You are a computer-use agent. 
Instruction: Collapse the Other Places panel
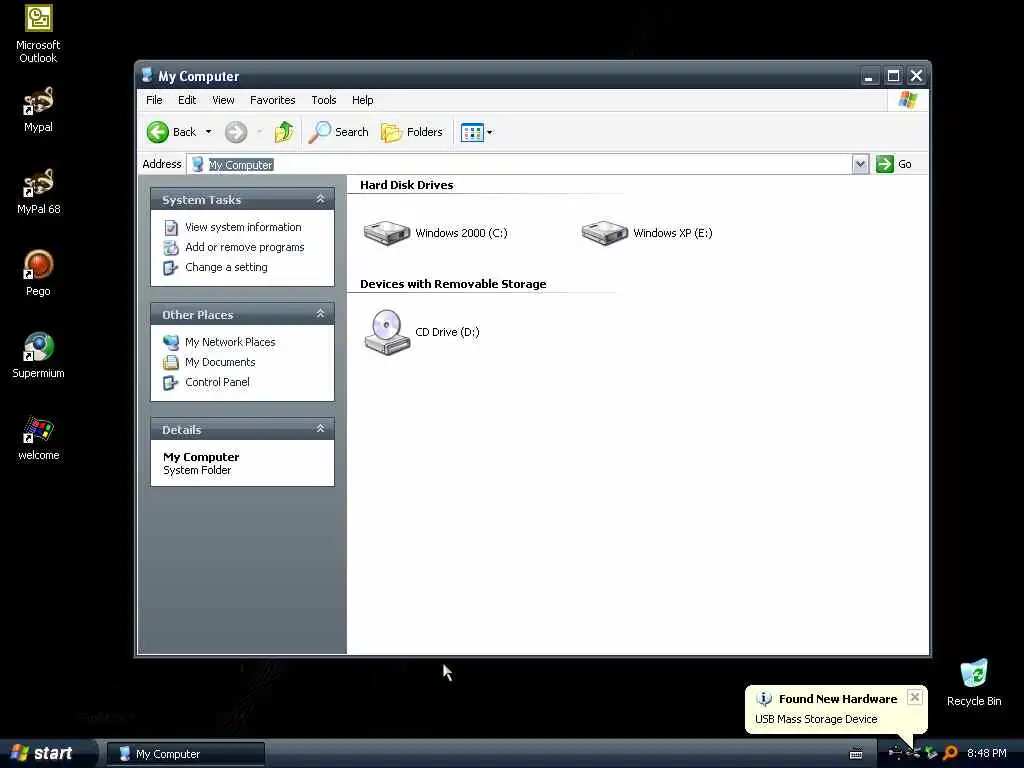pyautogui.click(x=320, y=313)
